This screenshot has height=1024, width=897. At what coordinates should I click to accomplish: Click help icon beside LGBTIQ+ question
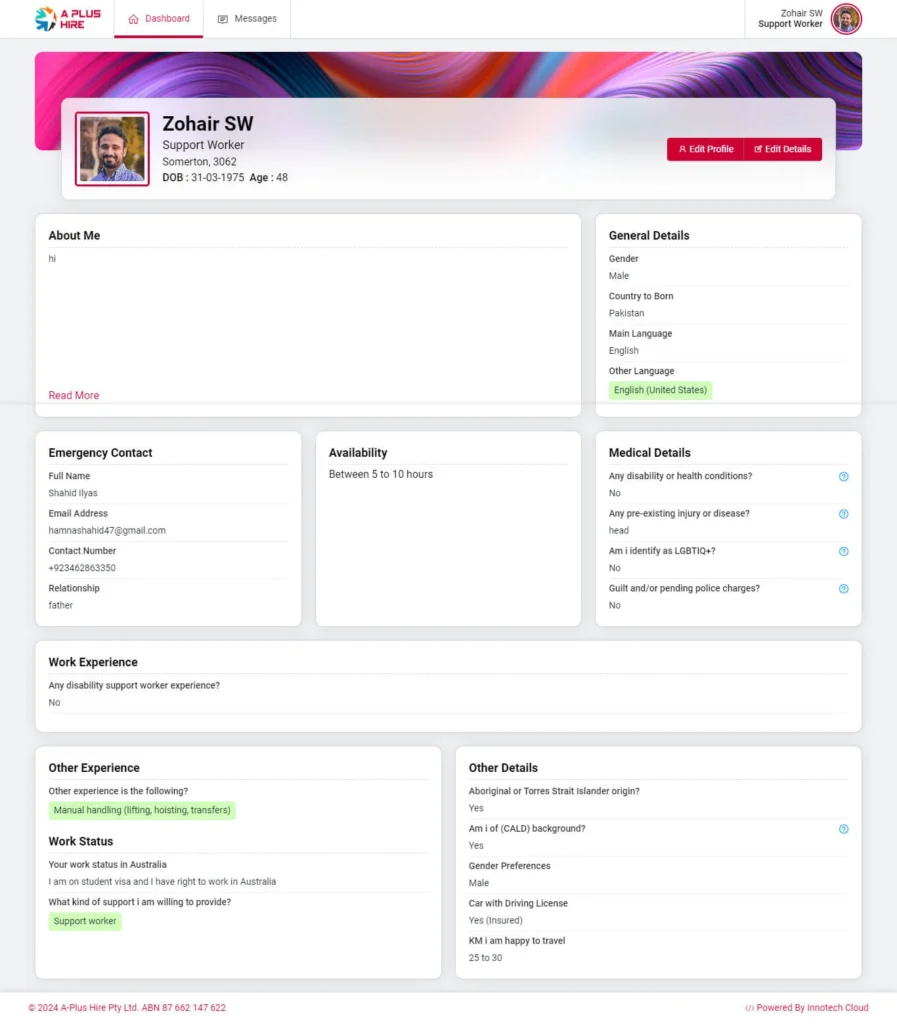[843, 552]
